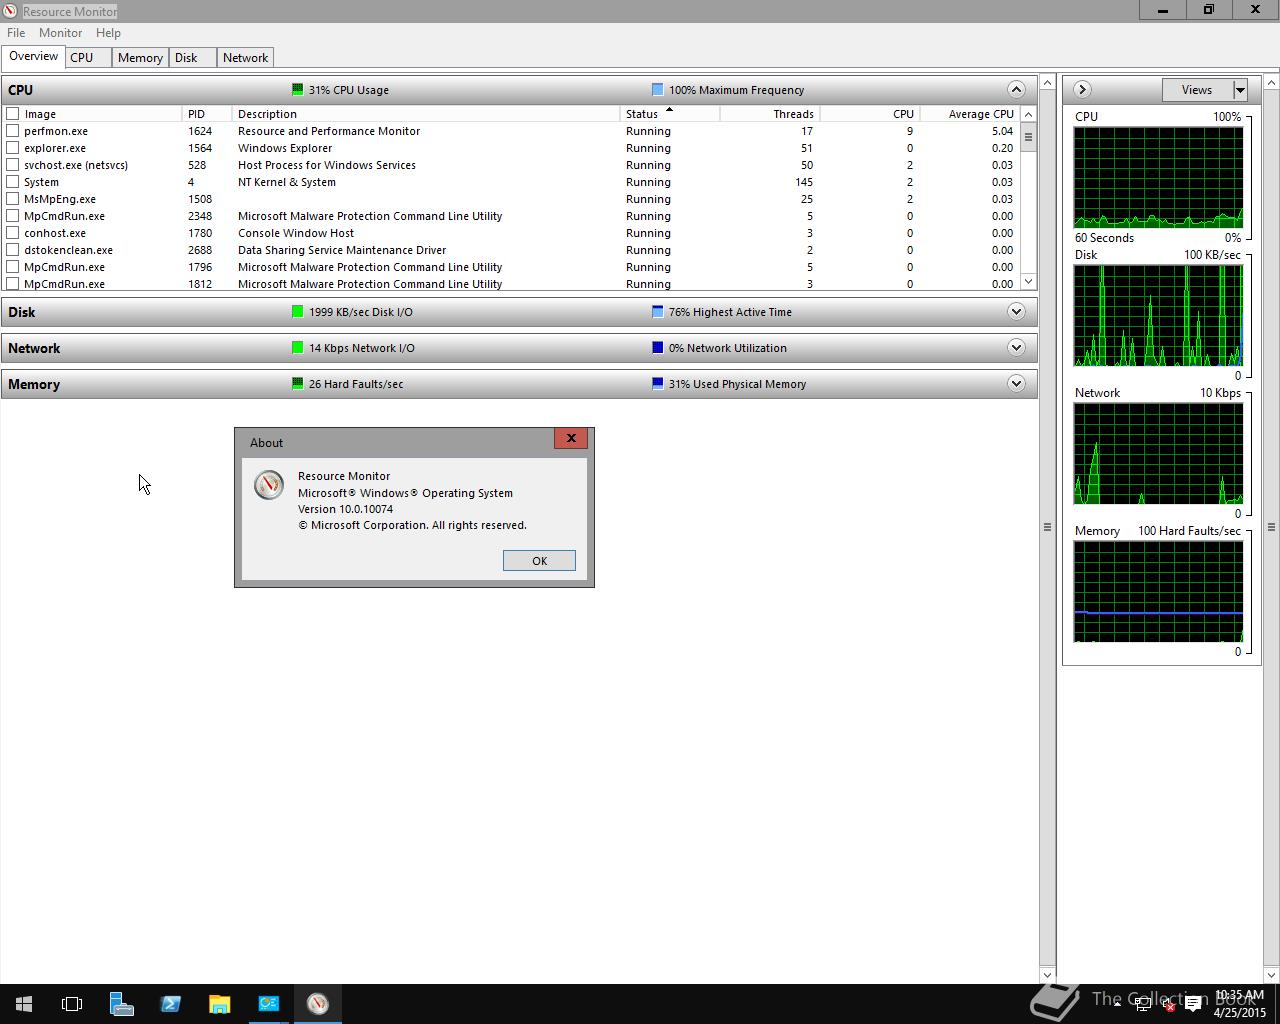Check the MpCmdRun.exe PID 1796 checkbox

tap(13, 267)
